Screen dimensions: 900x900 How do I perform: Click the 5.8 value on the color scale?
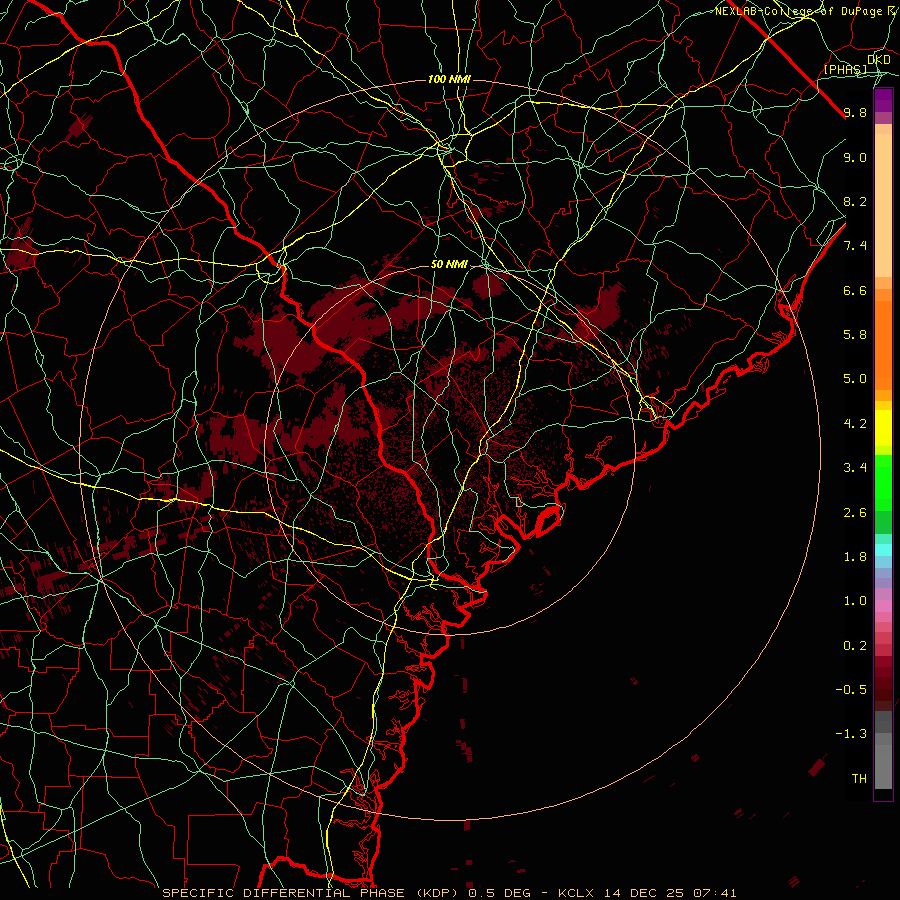coord(855,335)
